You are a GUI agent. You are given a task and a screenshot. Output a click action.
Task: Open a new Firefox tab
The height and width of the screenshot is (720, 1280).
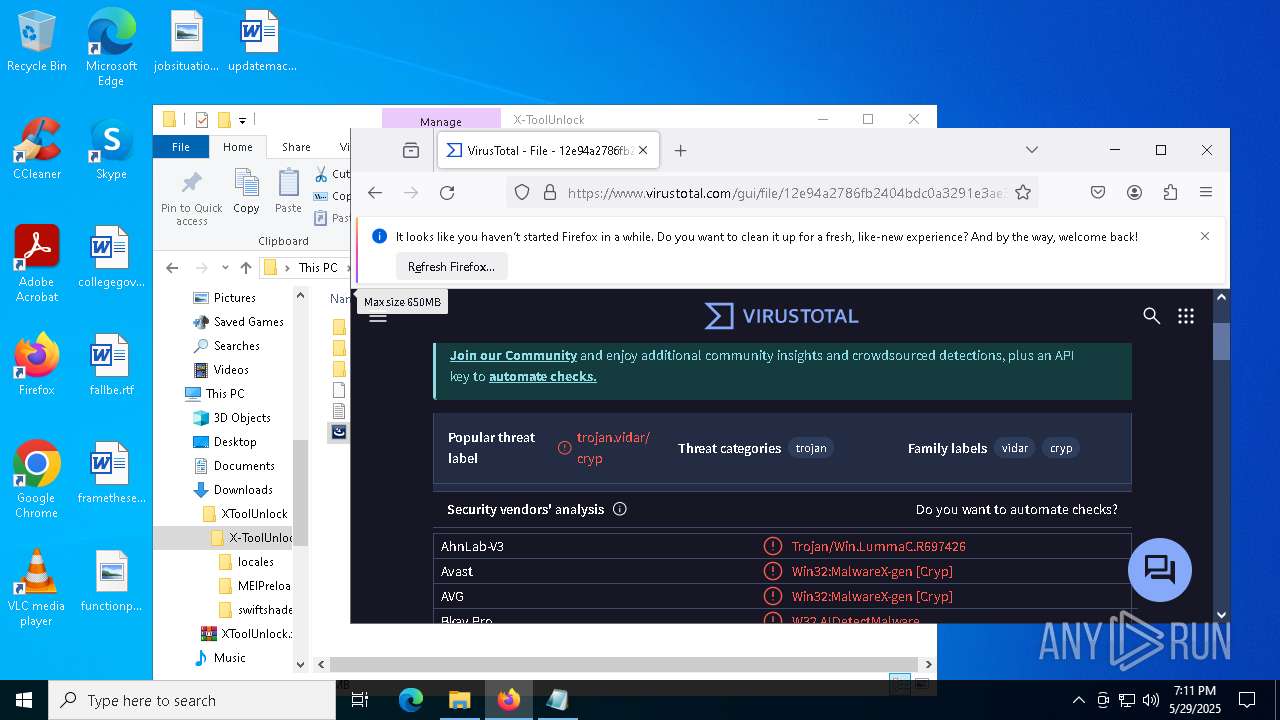coord(681,150)
